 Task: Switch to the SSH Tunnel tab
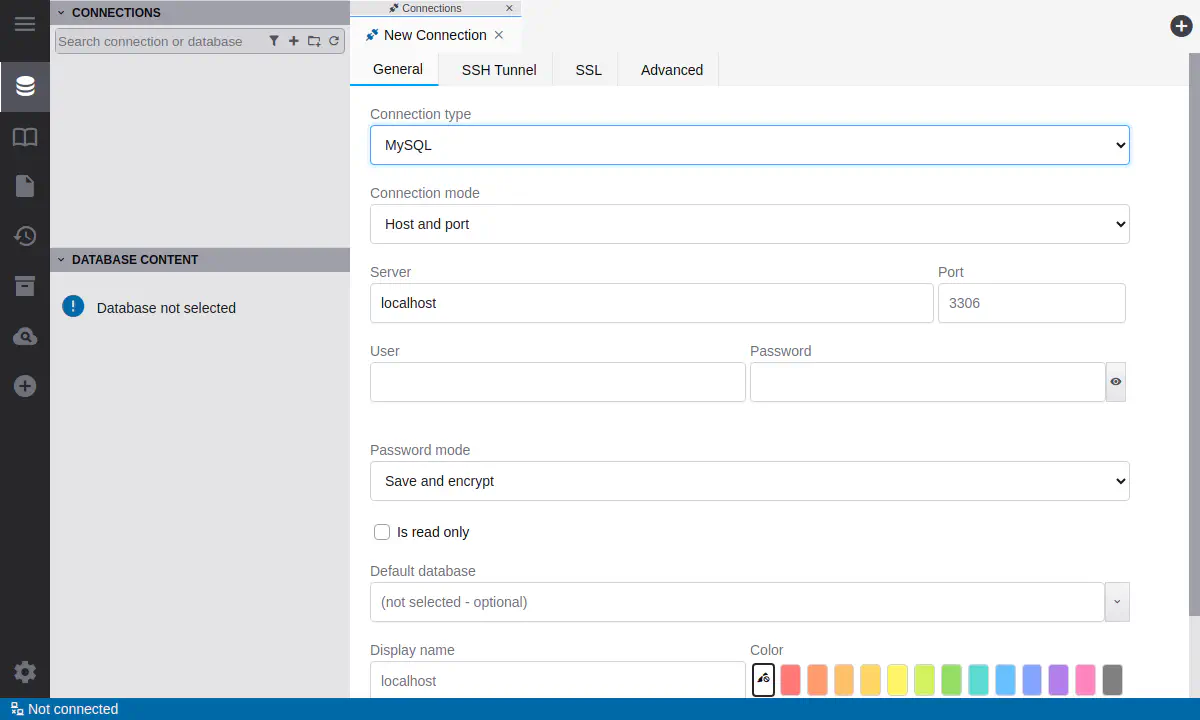(x=498, y=70)
